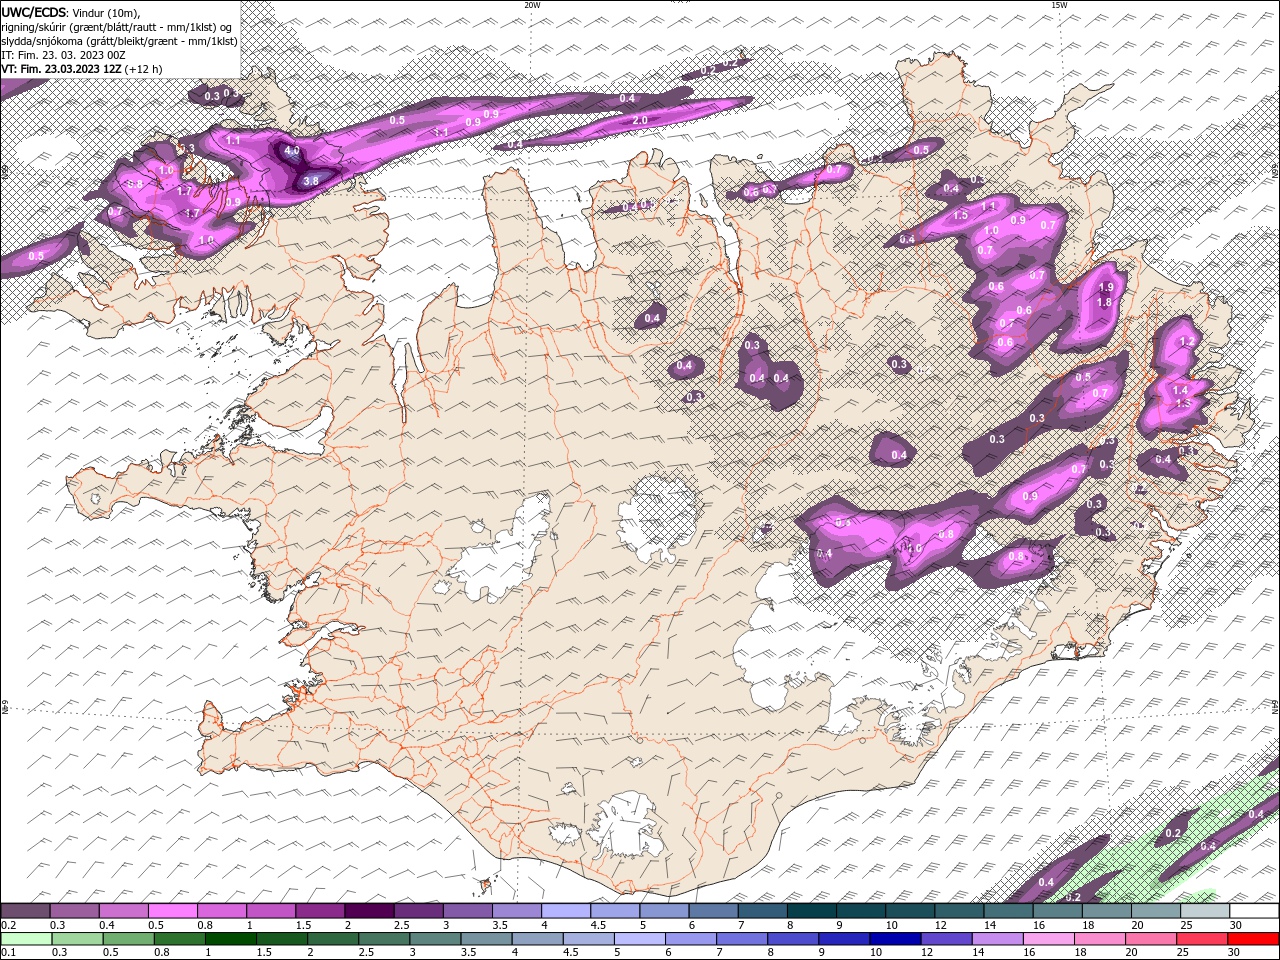Select green-row legend swatch between 20 and 25

(1152, 938)
